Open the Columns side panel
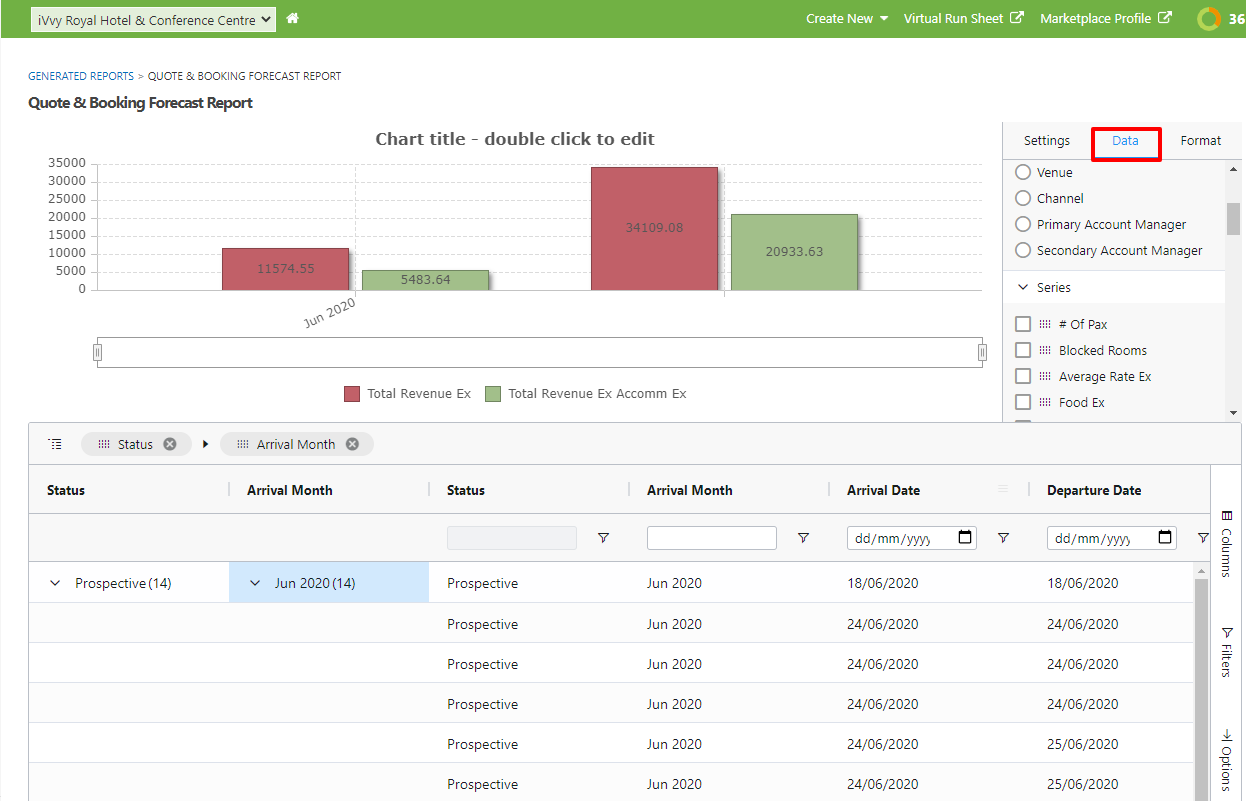Screen dimensions: 1246x801 pos(1226,543)
